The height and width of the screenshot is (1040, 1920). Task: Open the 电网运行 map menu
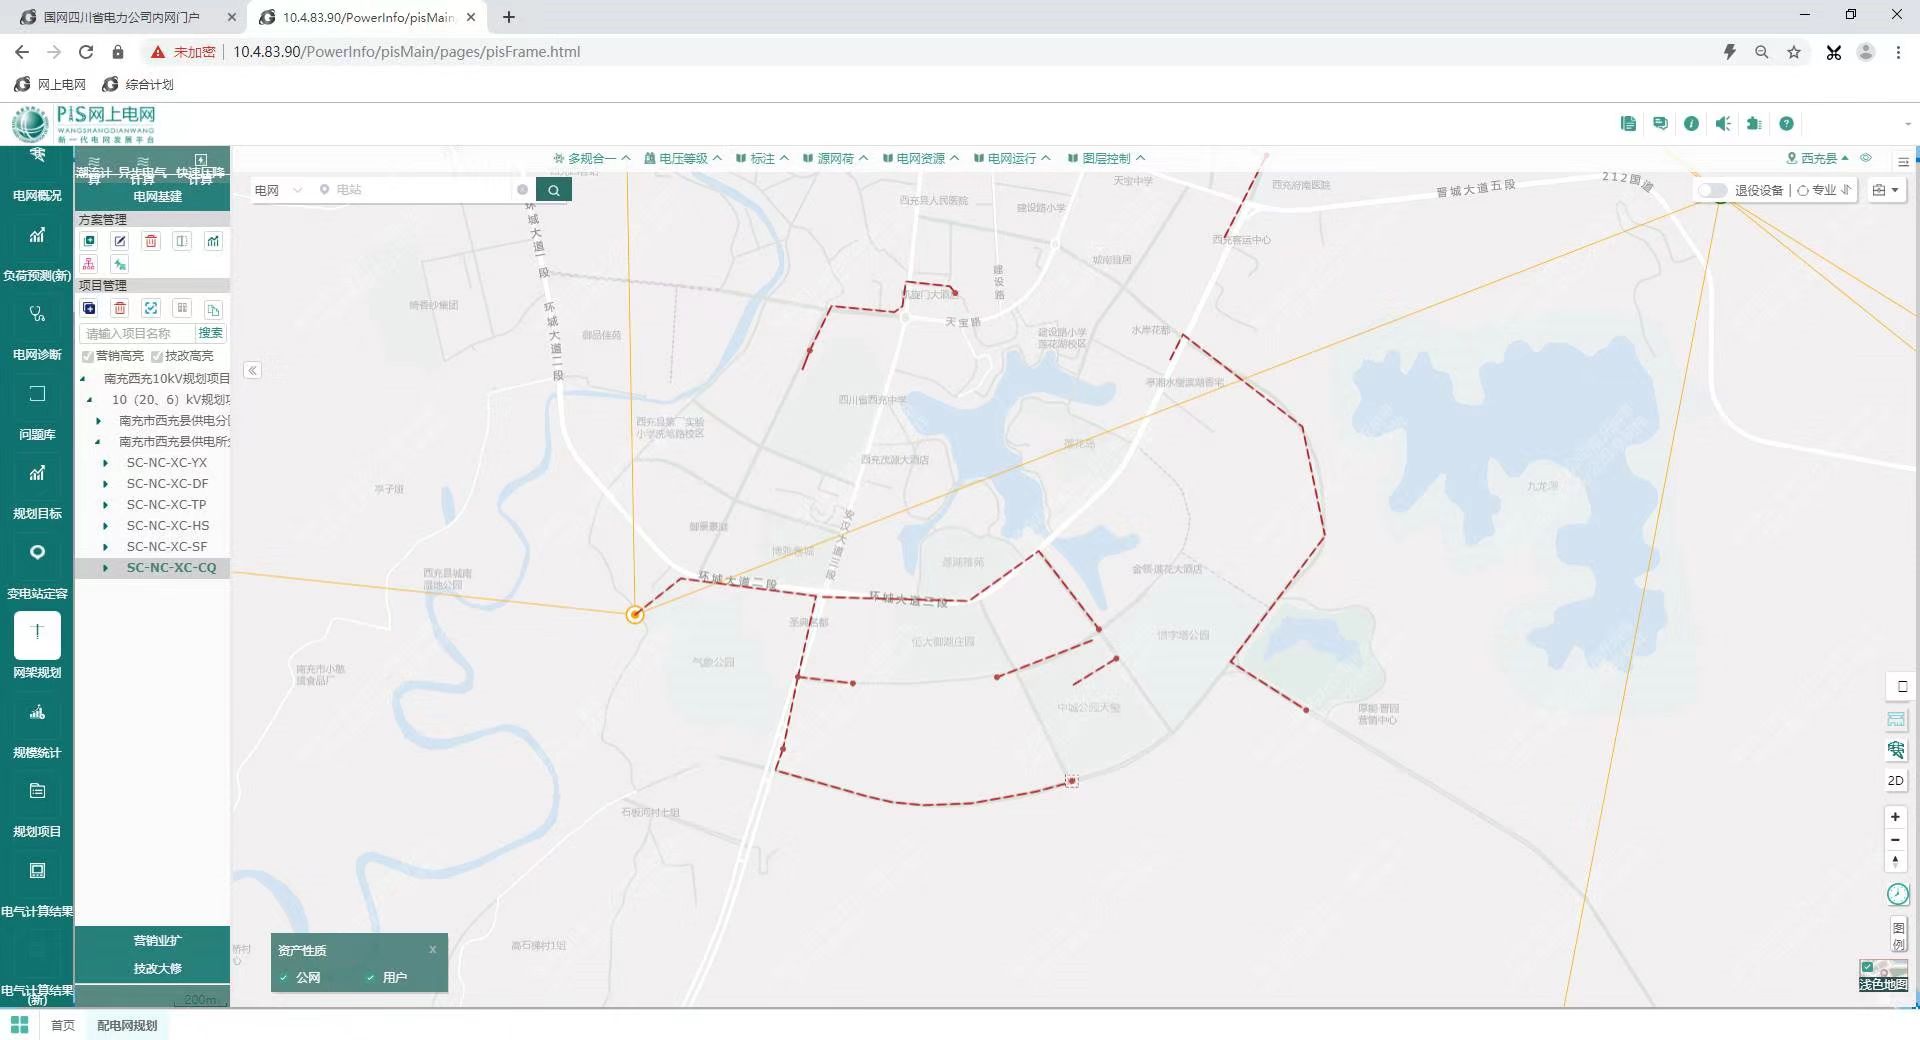pyautogui.click(x=1012, y=158)
